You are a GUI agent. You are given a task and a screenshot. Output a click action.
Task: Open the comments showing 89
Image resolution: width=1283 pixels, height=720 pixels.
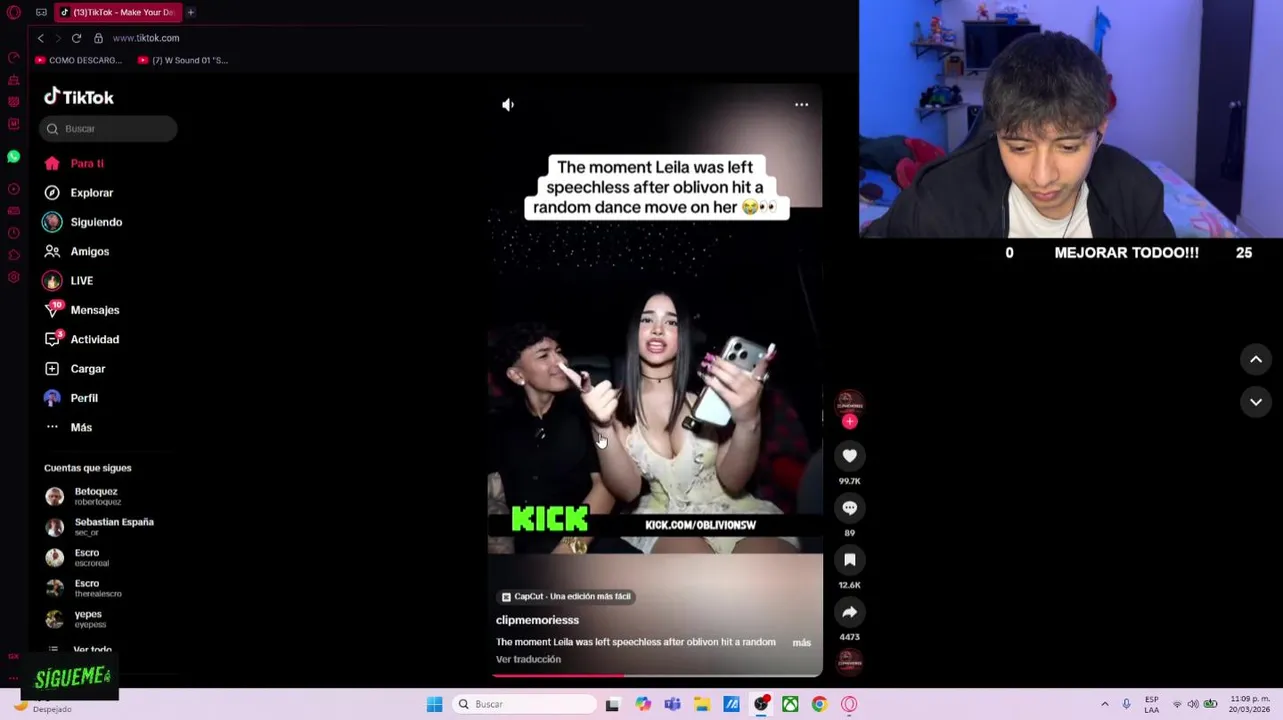coord(849,508)
